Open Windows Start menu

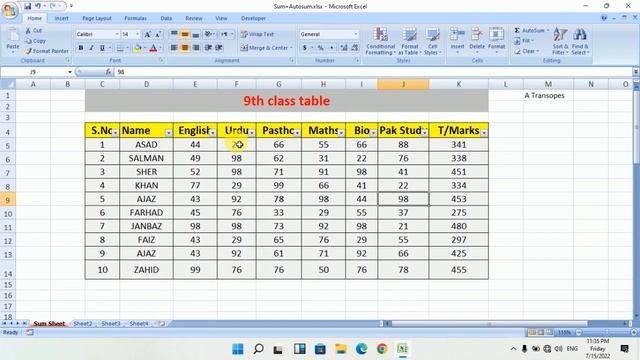pos(238,349)
